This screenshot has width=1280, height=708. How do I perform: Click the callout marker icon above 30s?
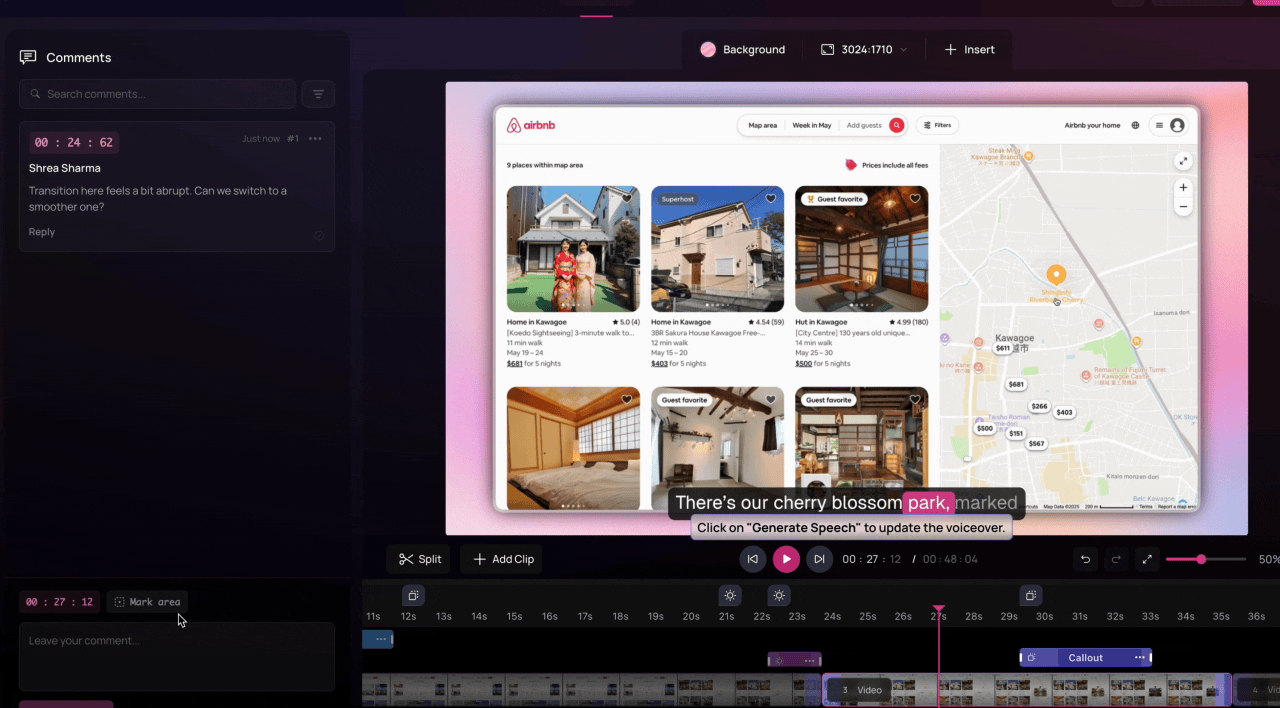click(x=1031, y=595)
